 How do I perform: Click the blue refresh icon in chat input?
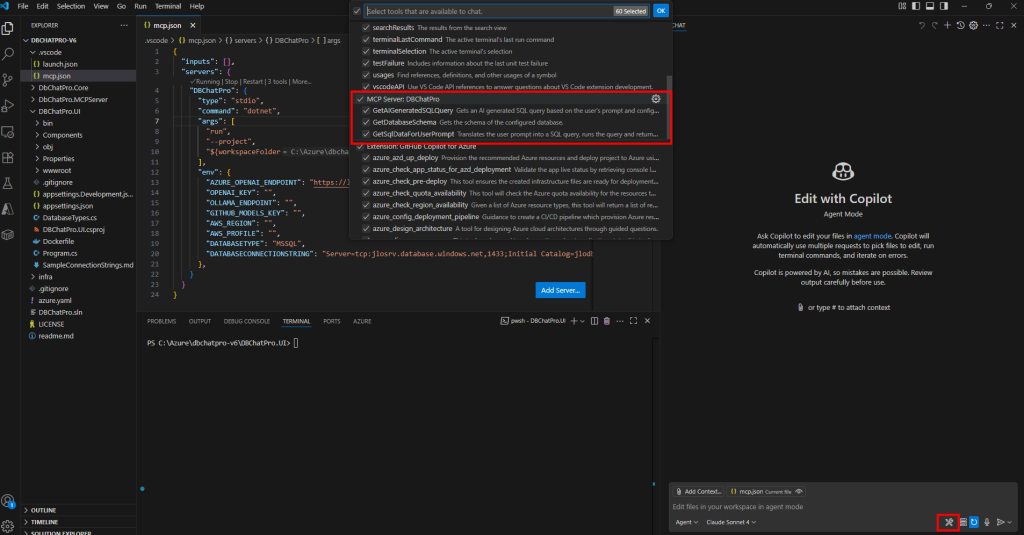click(974, 522)
